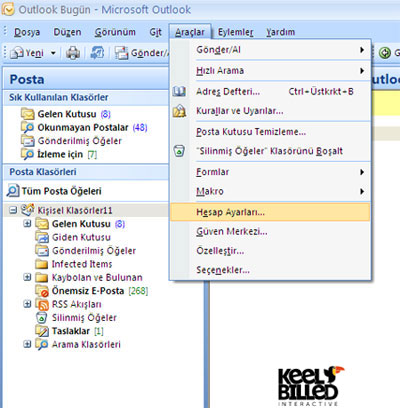Open the Seçenekler menu item
This screenshot has width=400, height=408.
pyautogui.click(x=270, y=270)
